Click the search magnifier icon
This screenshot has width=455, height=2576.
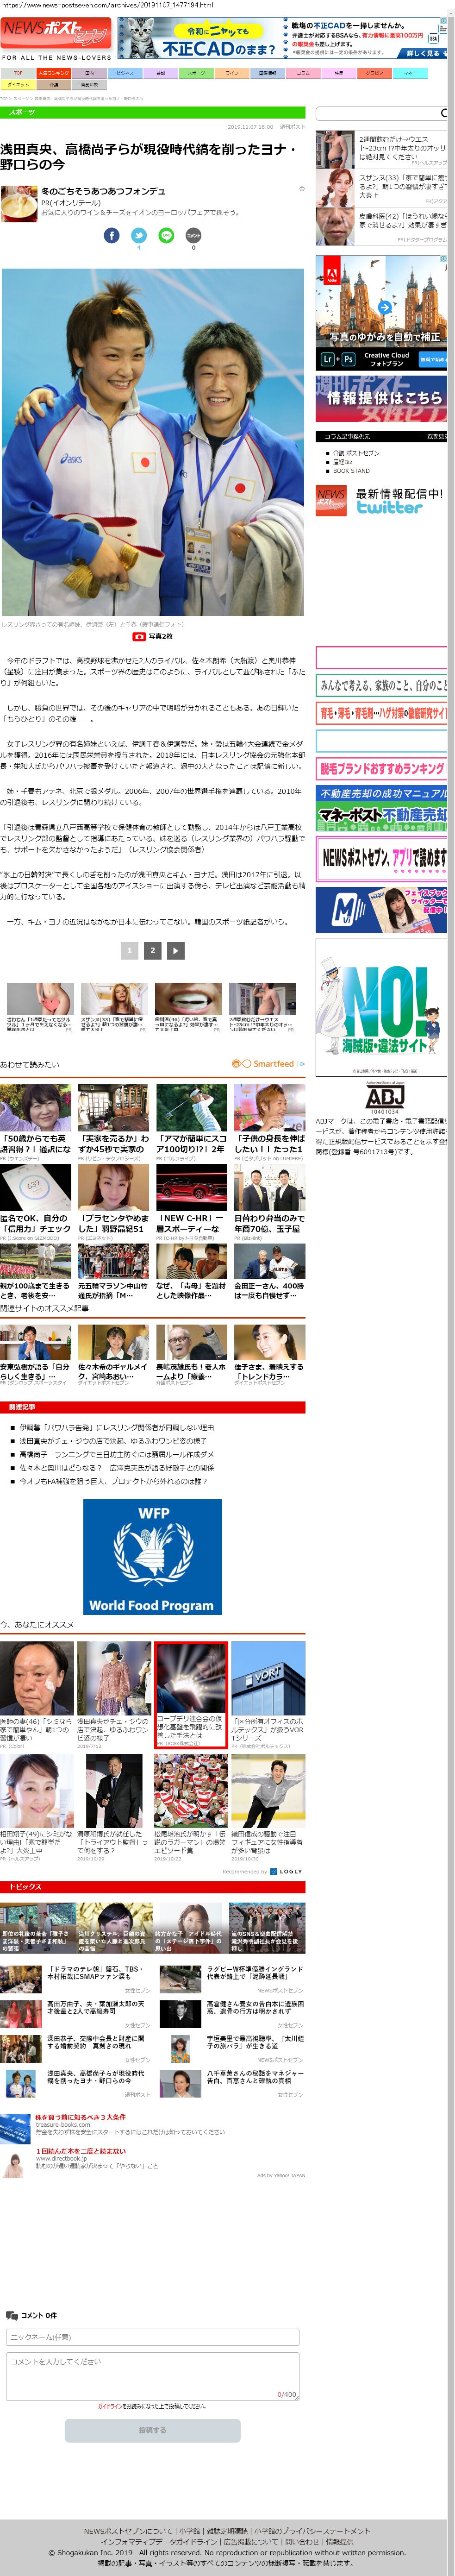[444, 113]
